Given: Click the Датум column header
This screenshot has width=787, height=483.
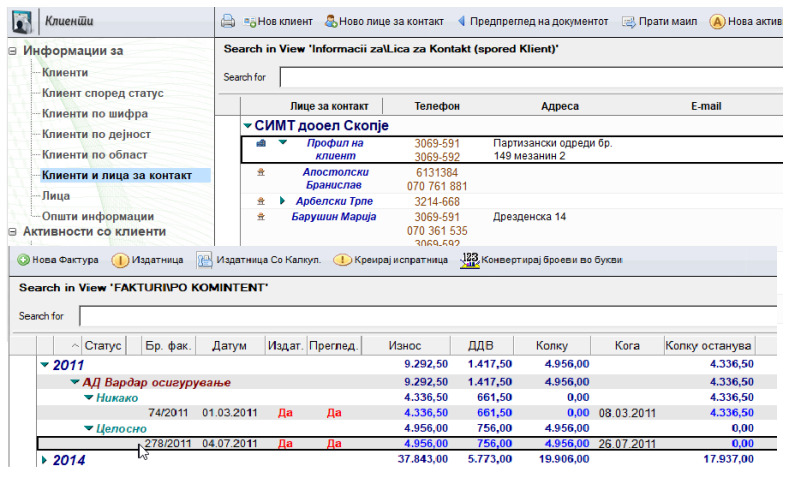Looking at the screenshot, I should 229,345.
